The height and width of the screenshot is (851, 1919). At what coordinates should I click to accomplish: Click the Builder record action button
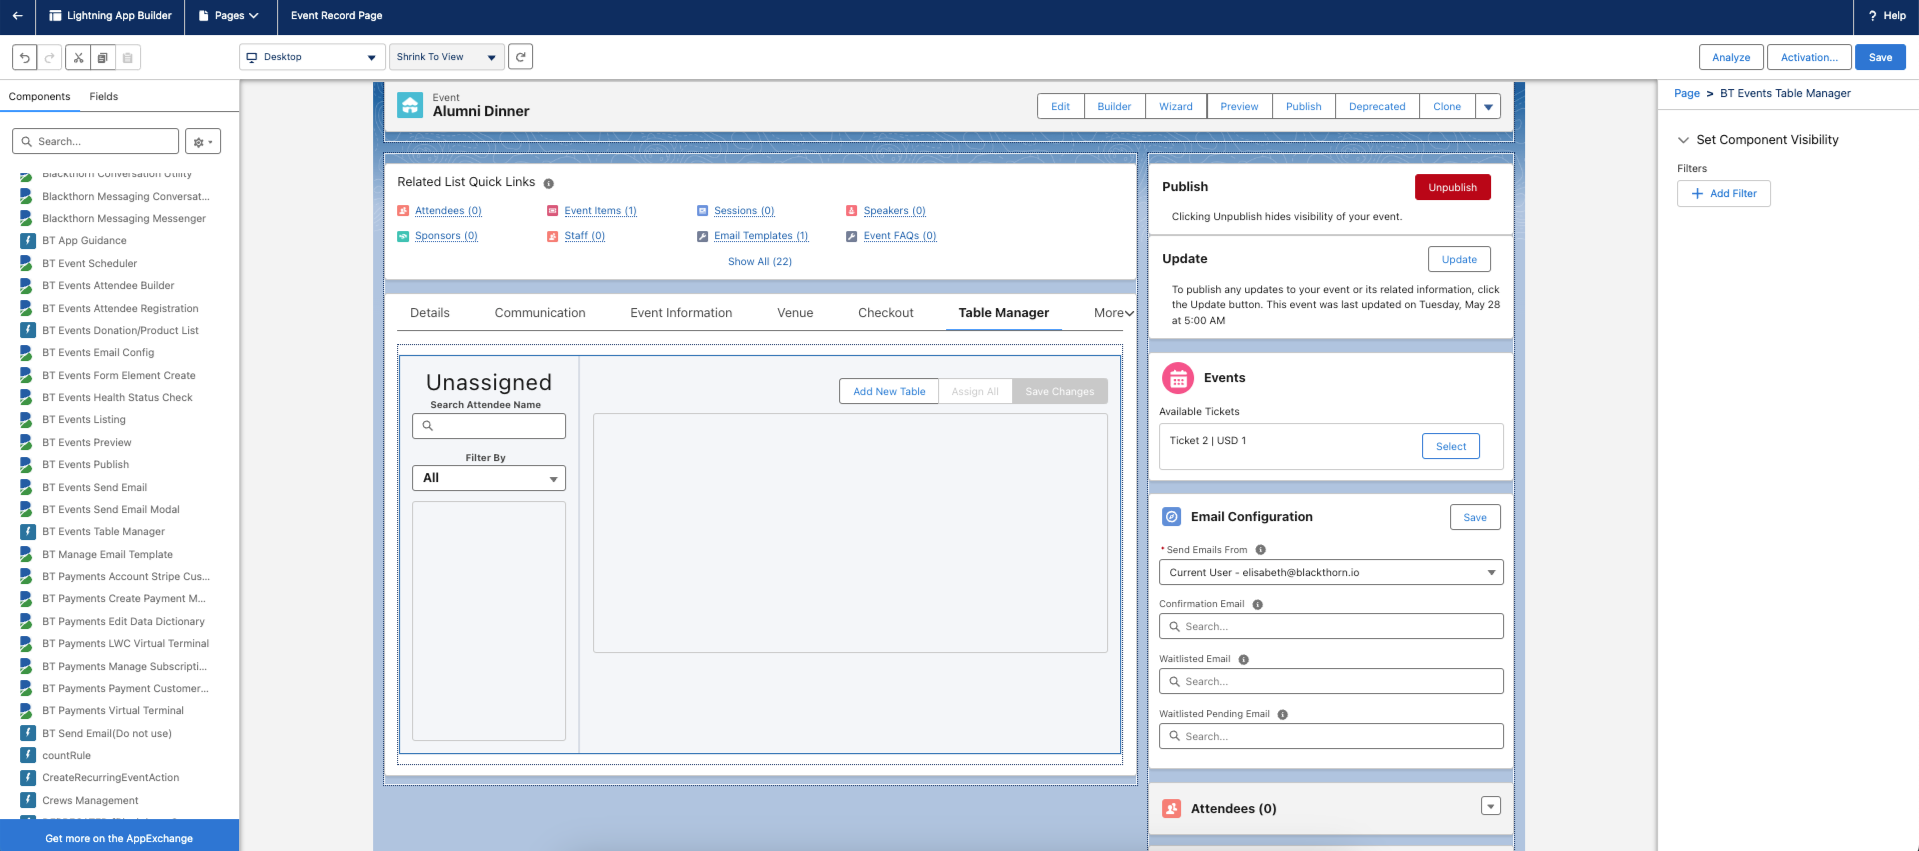[1114, 107]
